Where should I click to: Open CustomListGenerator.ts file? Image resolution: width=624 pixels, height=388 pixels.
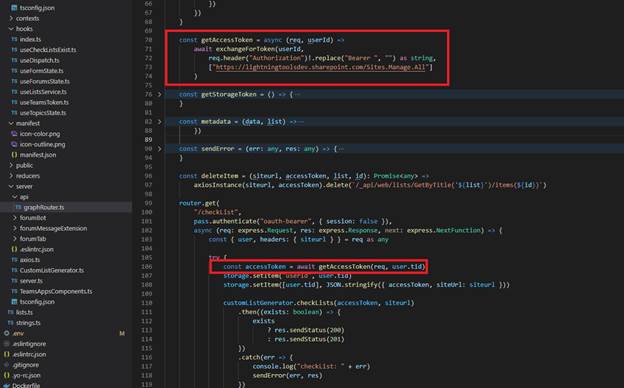point(52,270)
